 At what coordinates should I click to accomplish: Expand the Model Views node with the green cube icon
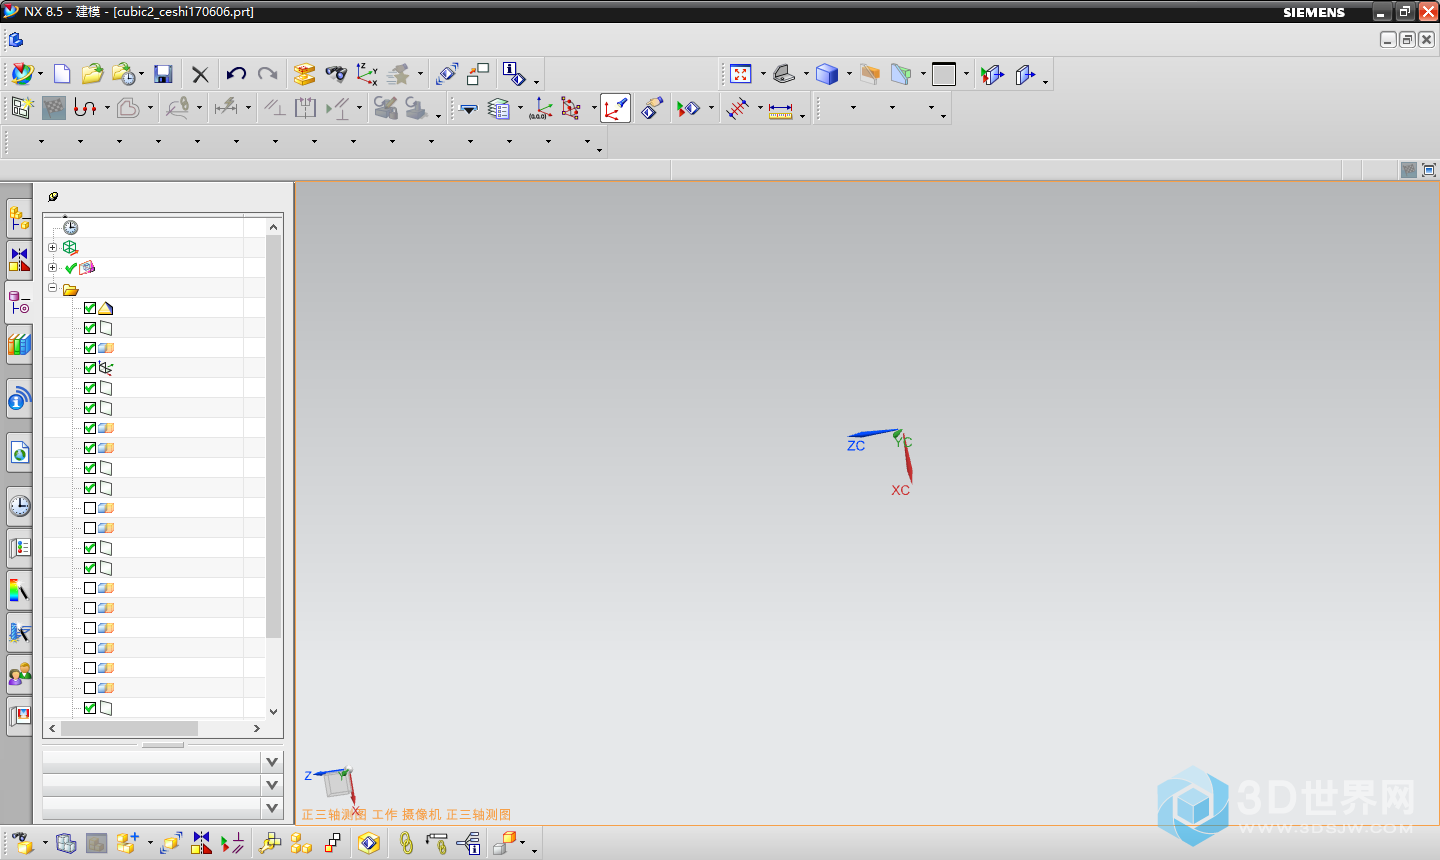click(x=53, y=247)
